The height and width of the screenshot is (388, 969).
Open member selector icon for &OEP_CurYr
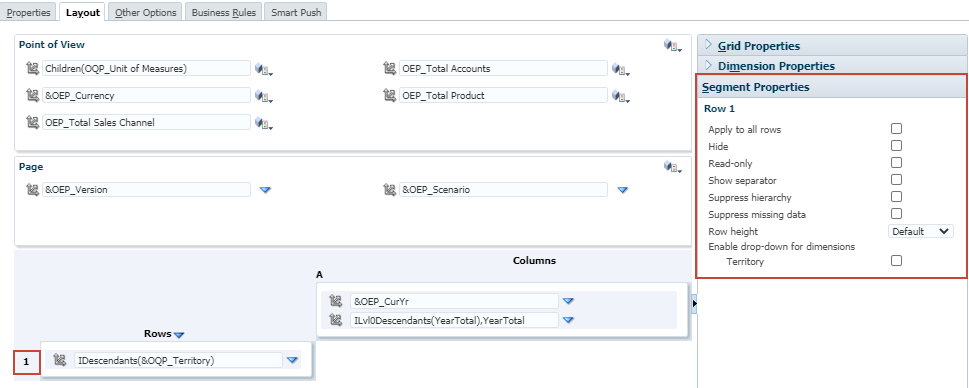(x=336, y=301)
